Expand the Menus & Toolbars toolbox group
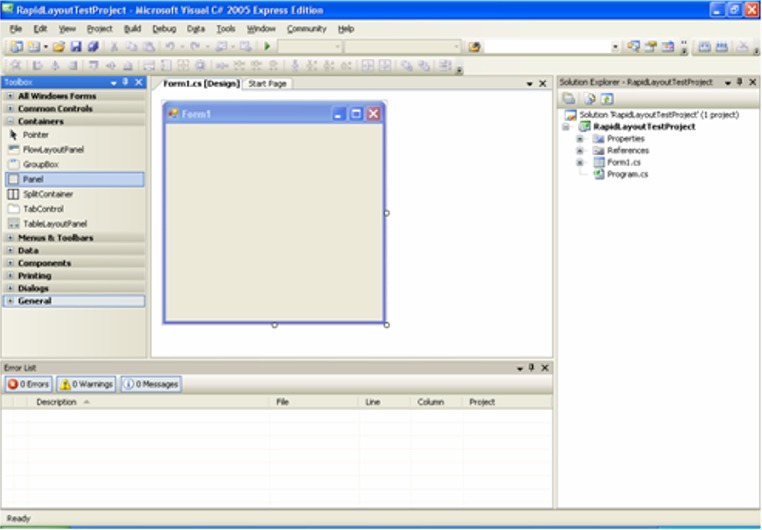The height and width of the screenshot is (530, 762). click(10, 238)
